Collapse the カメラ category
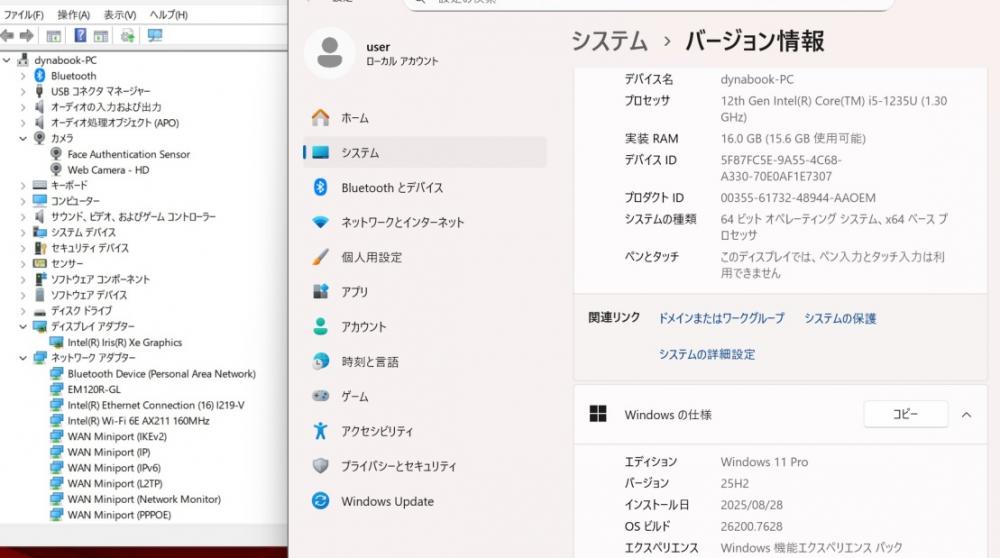Screen dimensions: 1000x558 pyautogui.click(x=23, y=138)
